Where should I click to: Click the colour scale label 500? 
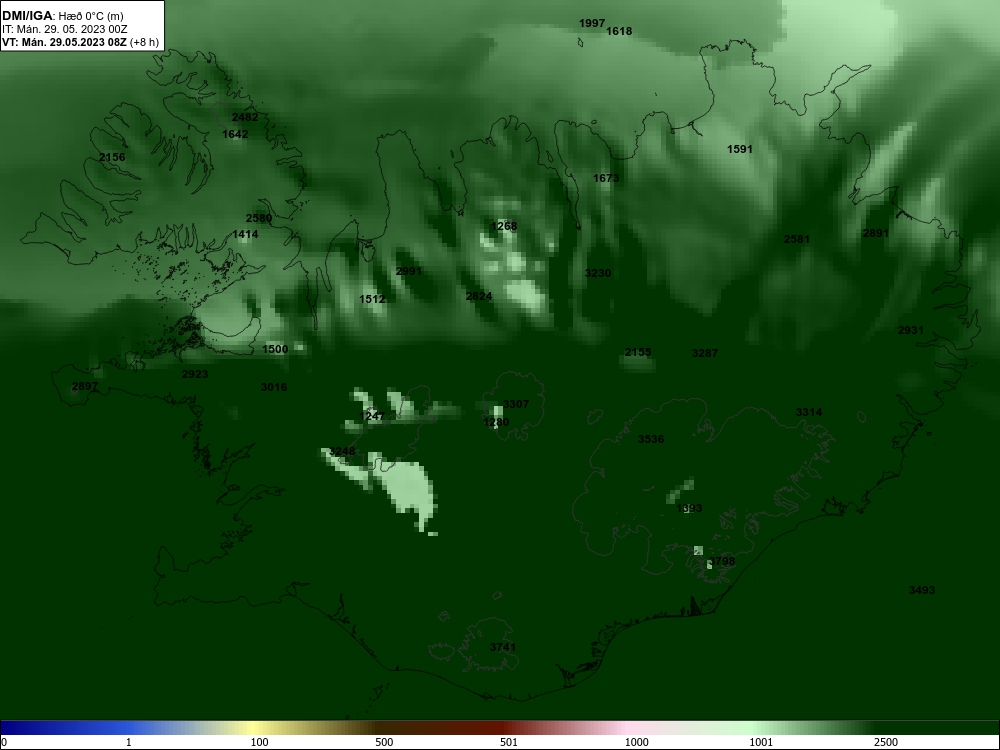[384, 742]
